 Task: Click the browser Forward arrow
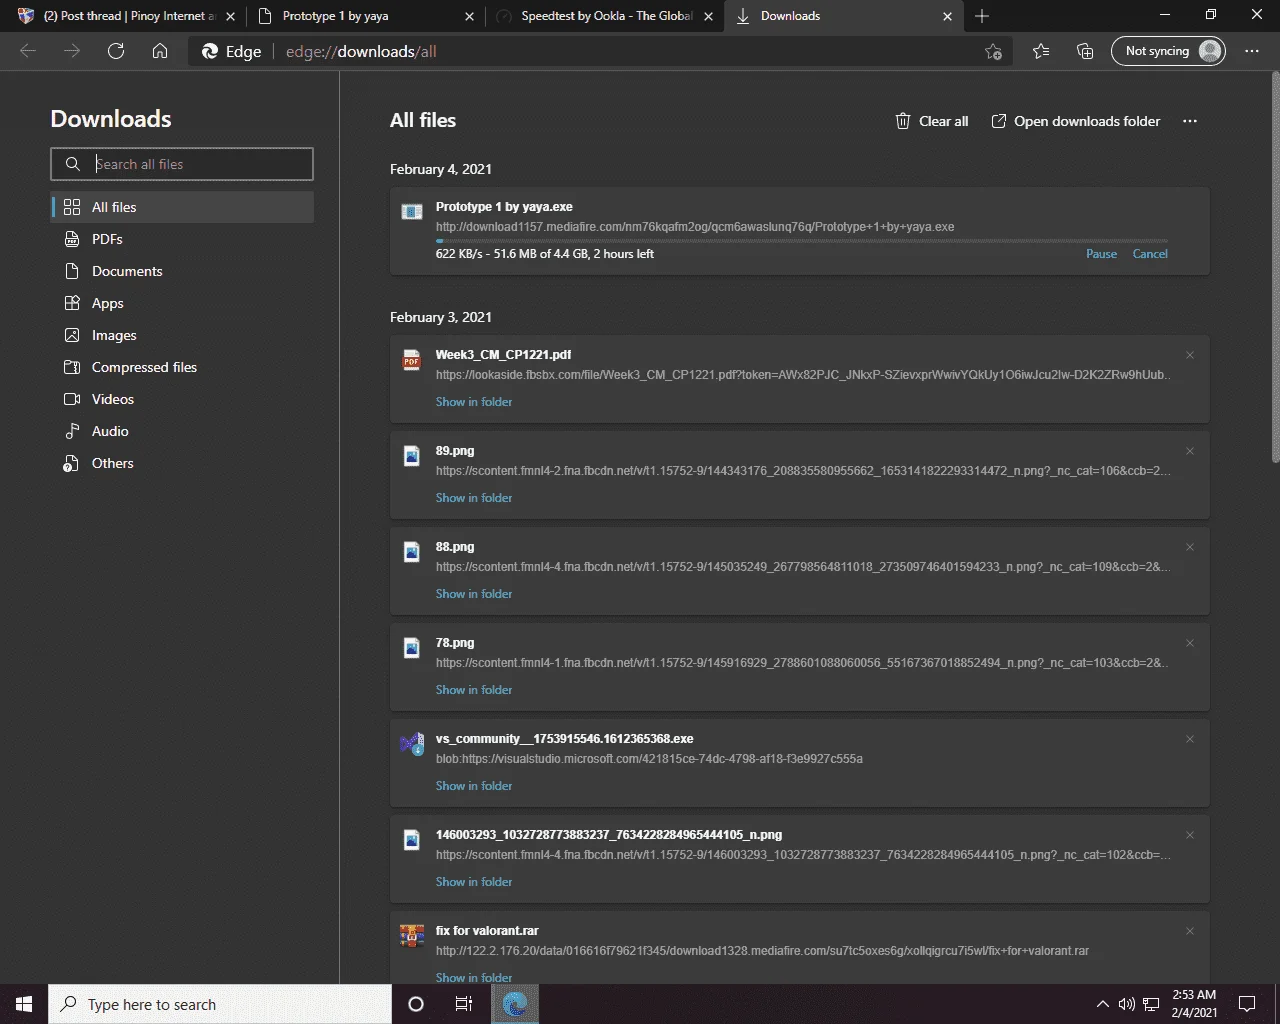pyautogui.click(x=72, y=51)
